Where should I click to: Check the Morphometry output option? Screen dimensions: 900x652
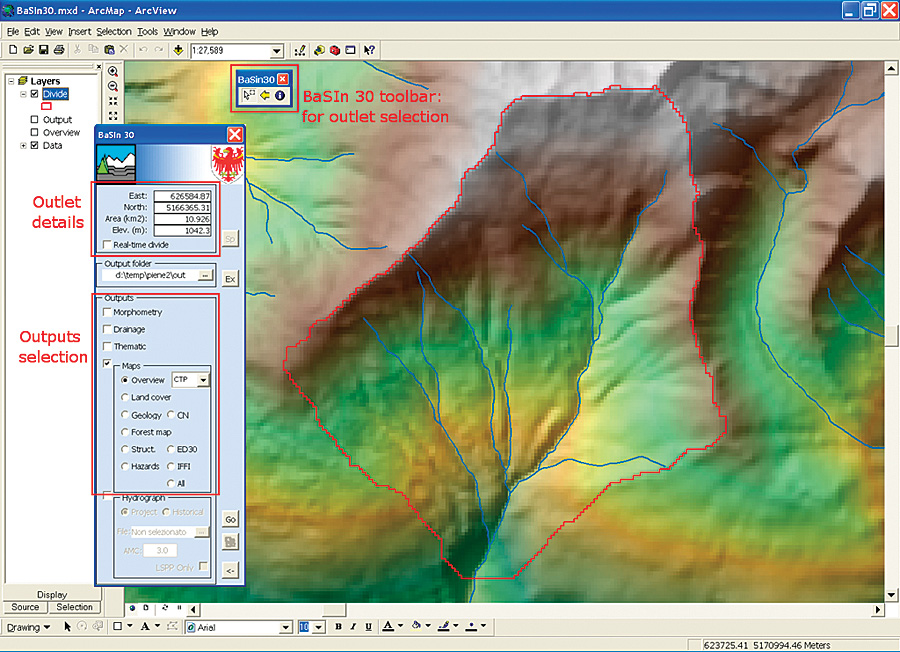coord(107,312)
